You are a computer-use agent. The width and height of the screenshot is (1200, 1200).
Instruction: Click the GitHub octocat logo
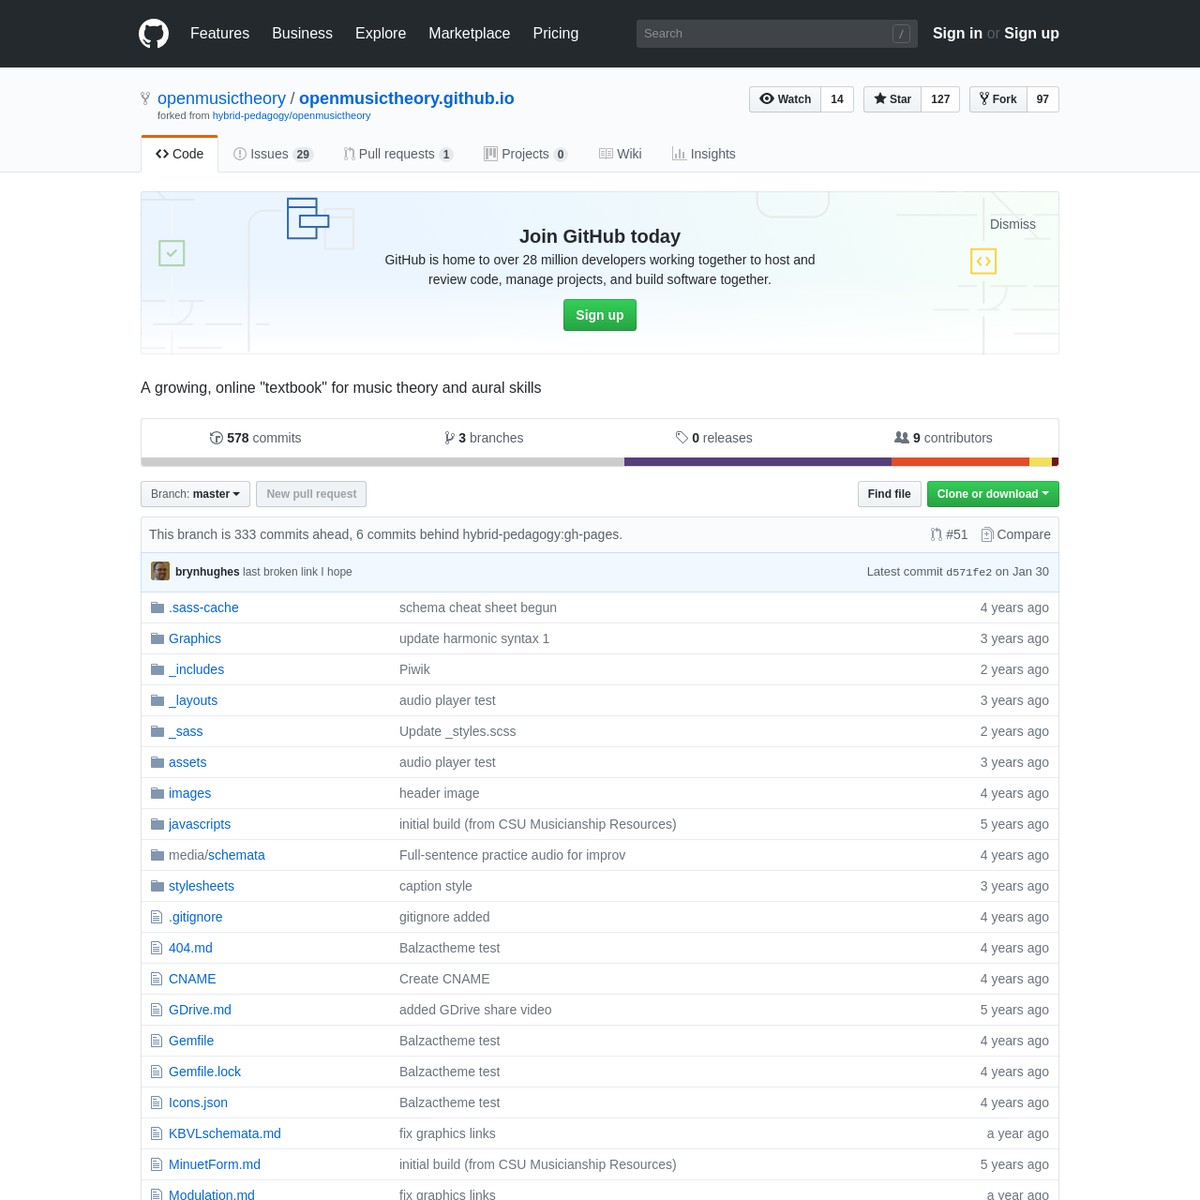(x=154, y=33)
